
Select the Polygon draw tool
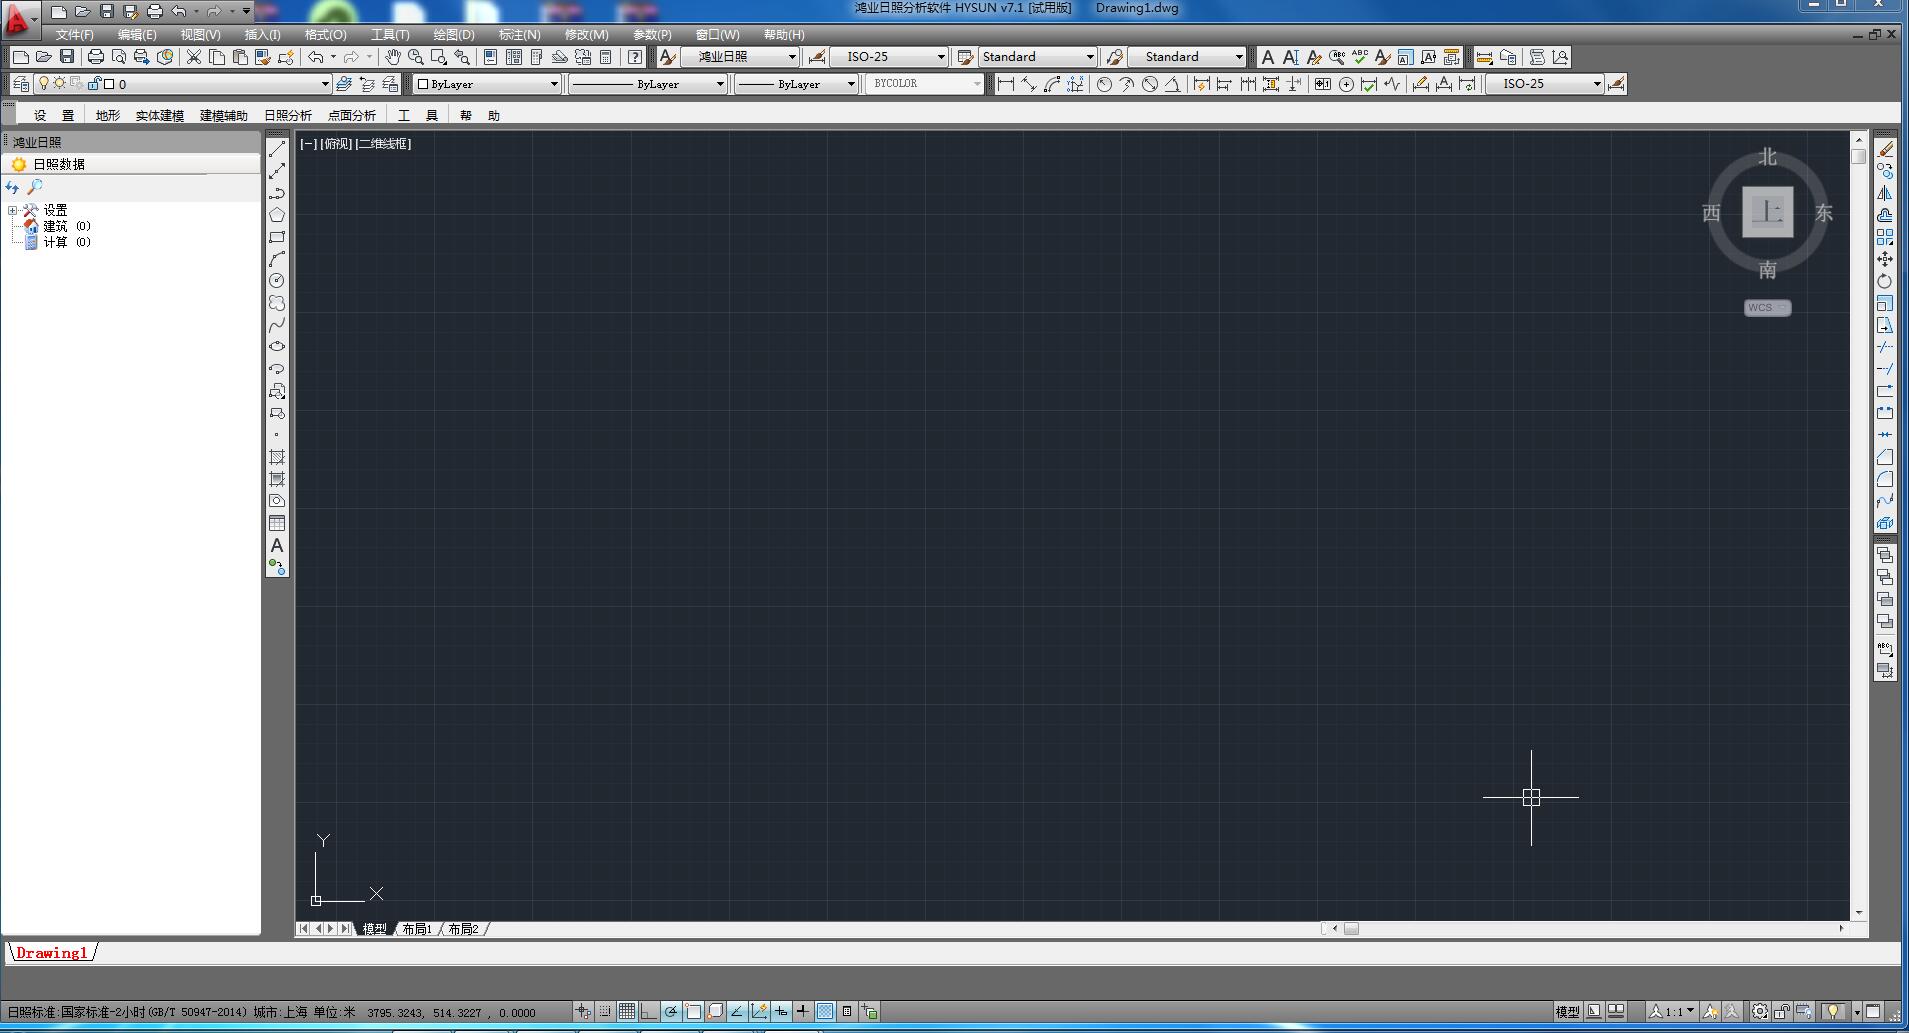point(277,215)
